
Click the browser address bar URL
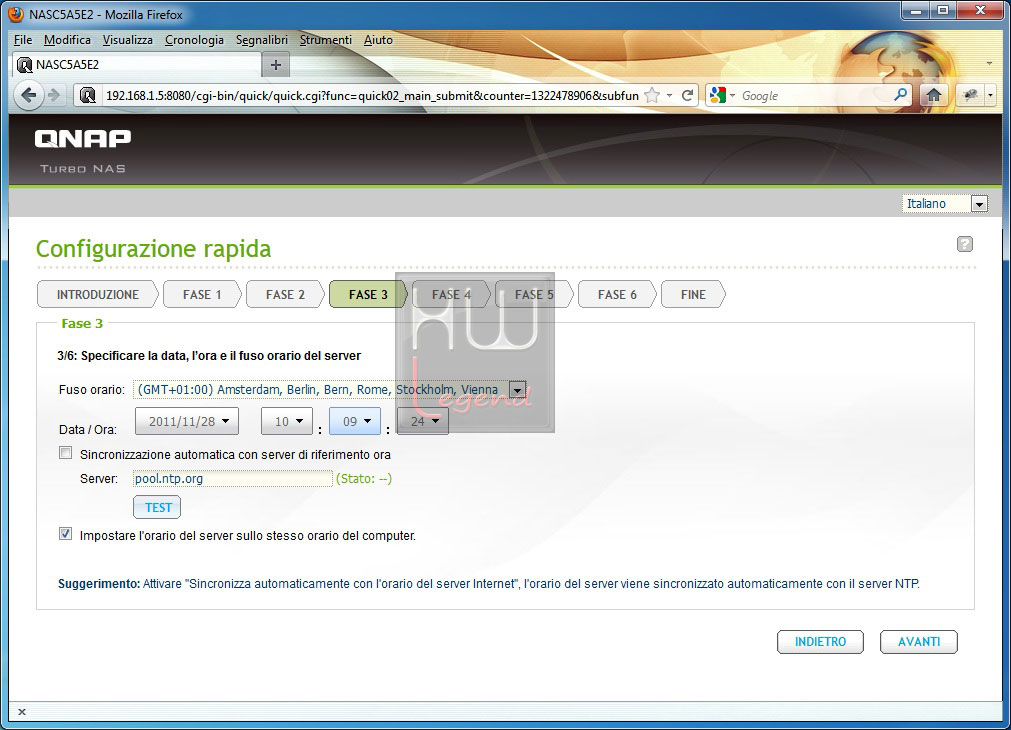point(372,95)
